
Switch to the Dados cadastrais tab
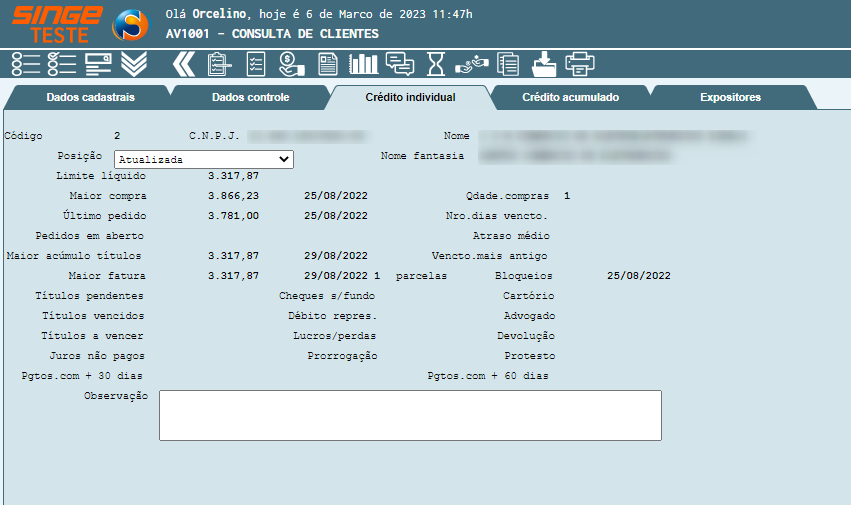tap(90, 98)
